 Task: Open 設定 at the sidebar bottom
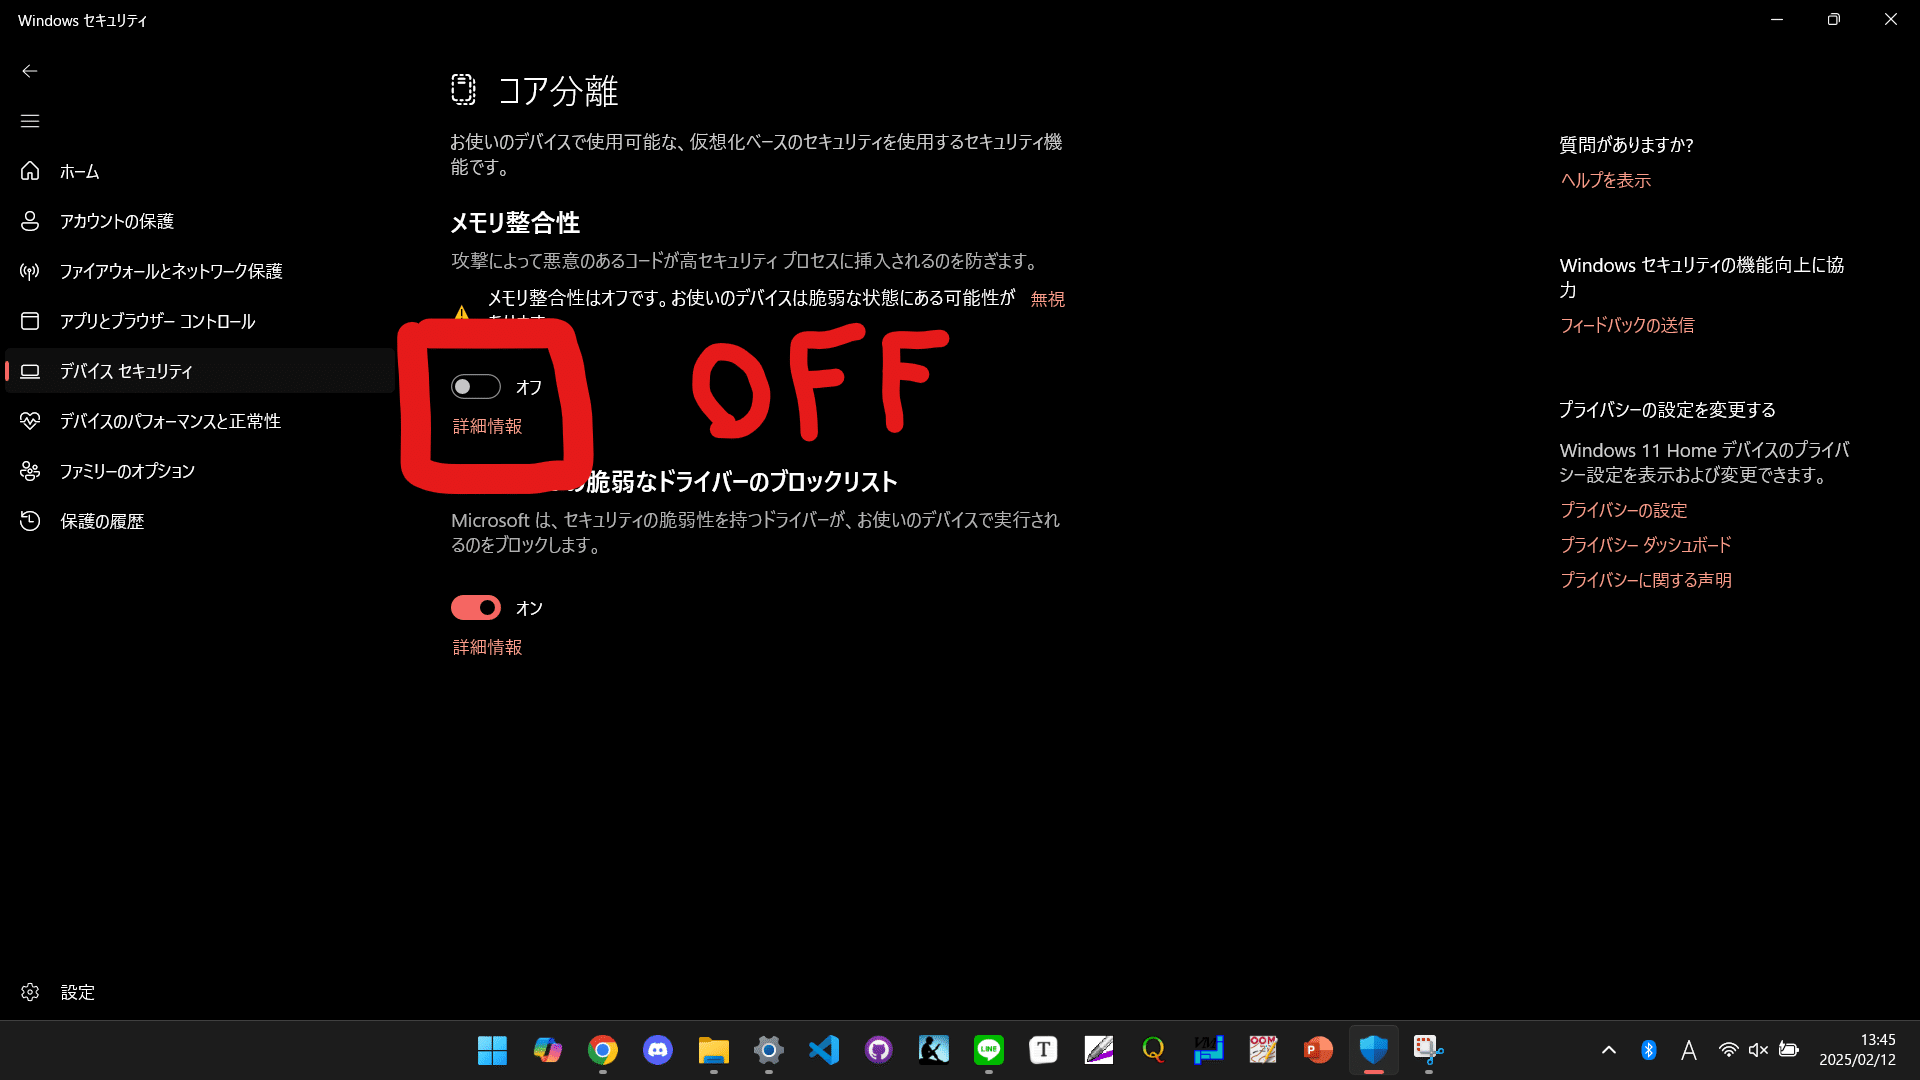pyautogui.click(x=200, y=992)
